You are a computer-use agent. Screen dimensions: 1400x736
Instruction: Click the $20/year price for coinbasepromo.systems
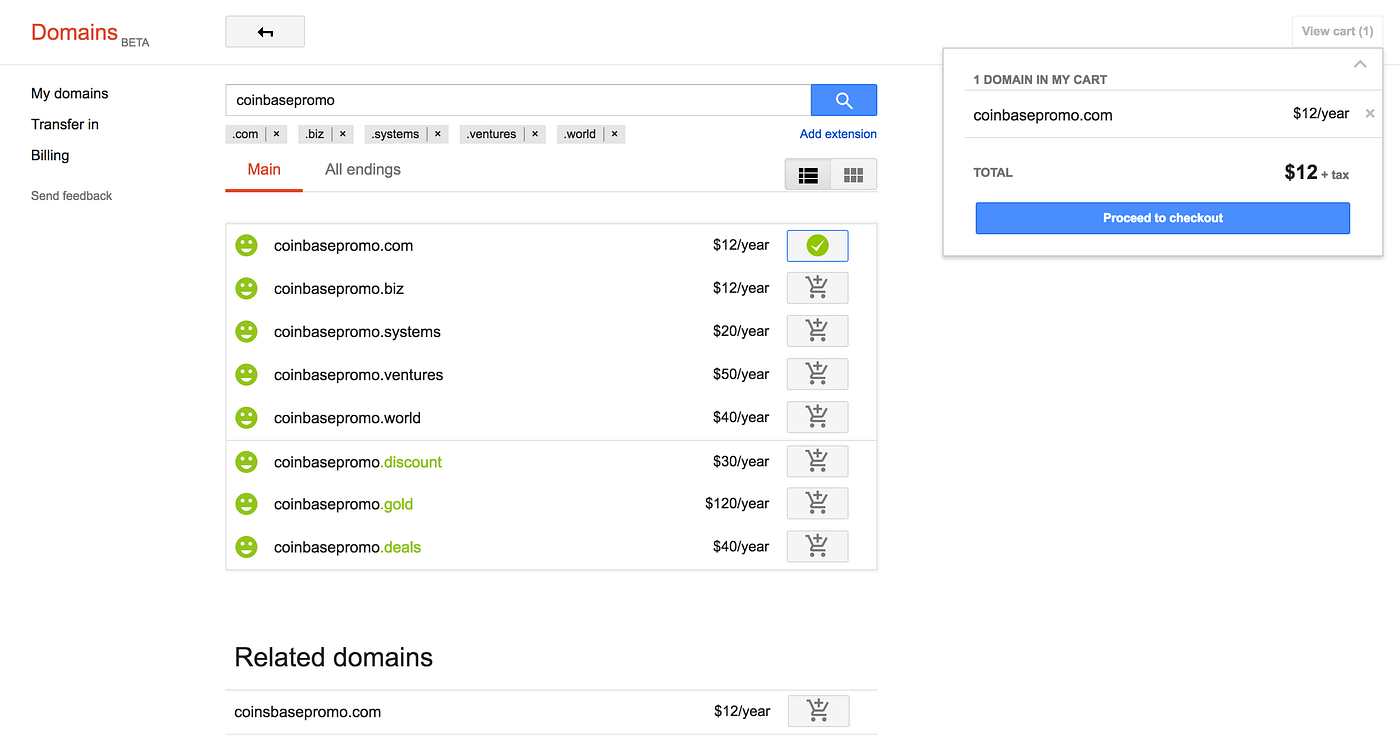pyautogui.click(x=741, y=331)
